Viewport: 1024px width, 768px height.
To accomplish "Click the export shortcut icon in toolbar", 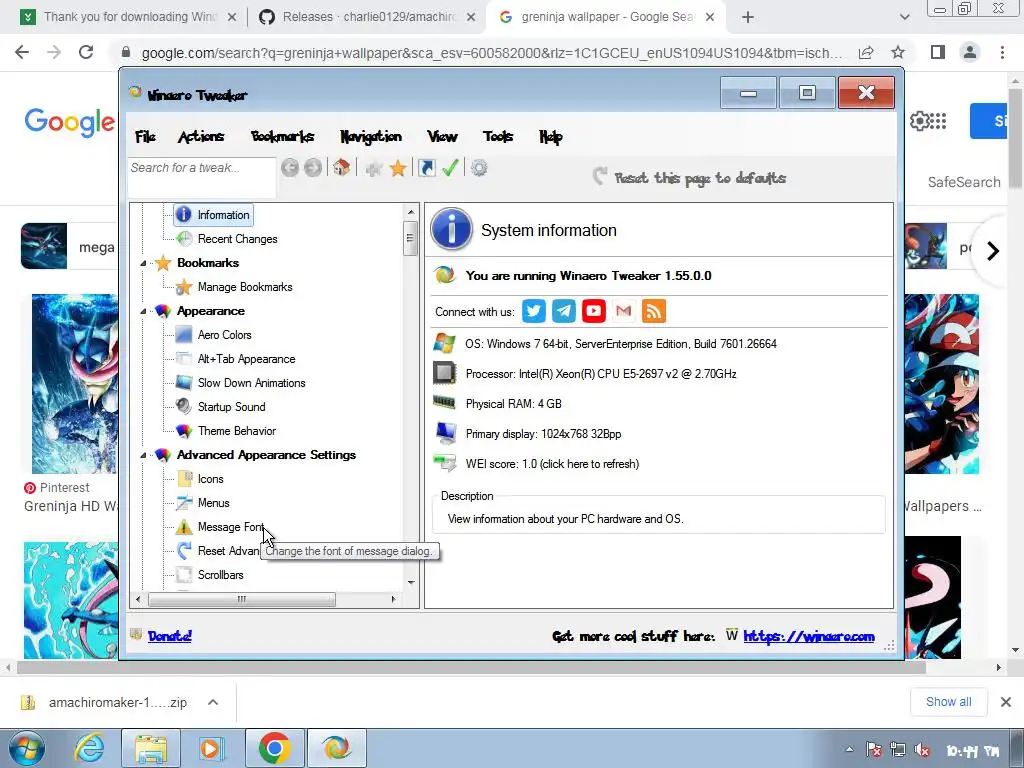I will [426, 168].
